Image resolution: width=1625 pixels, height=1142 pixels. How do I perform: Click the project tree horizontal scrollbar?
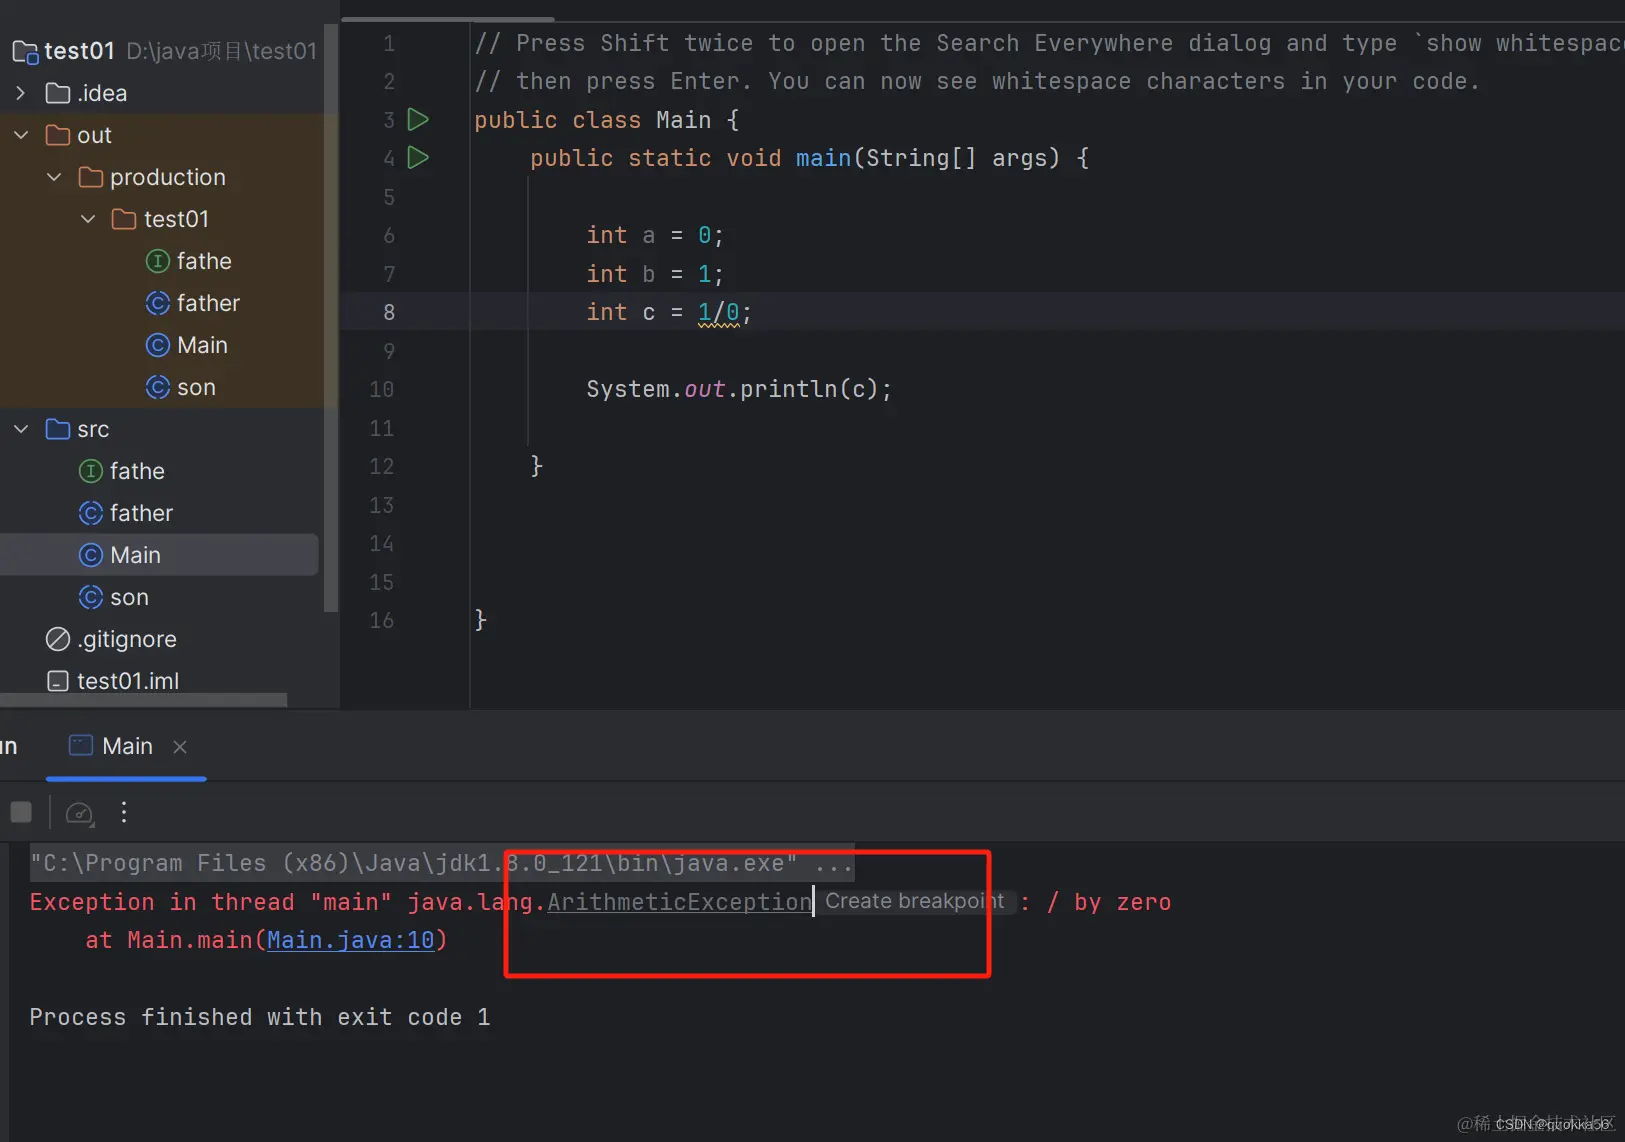[143, 700]
